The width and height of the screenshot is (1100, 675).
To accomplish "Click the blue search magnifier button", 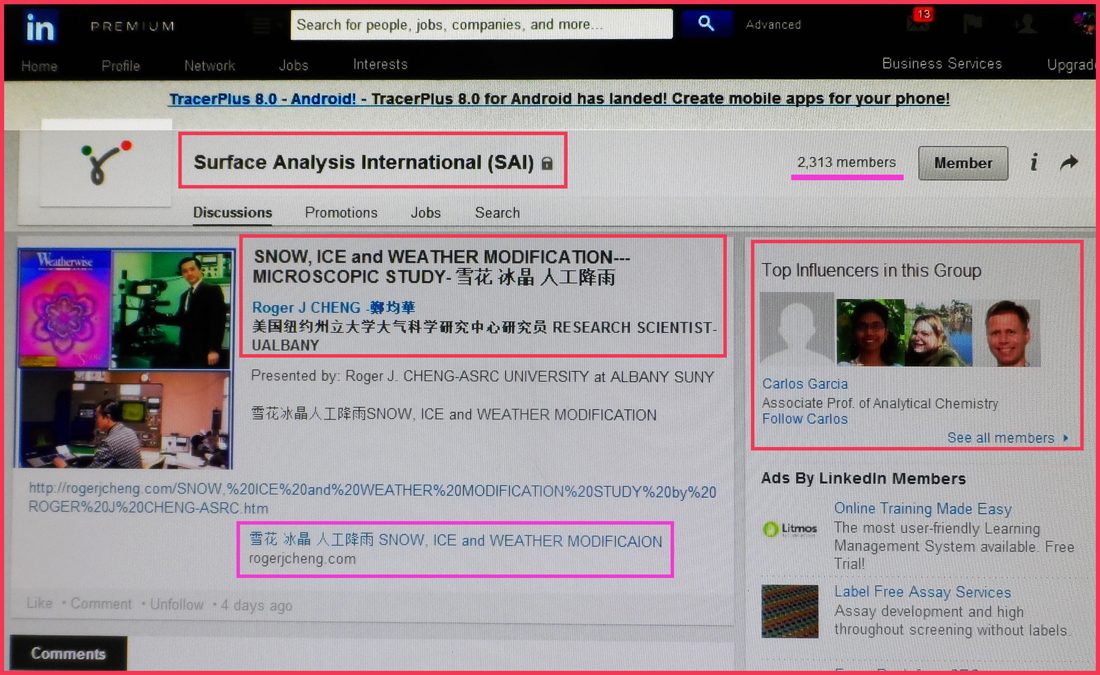I will point(706,24).
